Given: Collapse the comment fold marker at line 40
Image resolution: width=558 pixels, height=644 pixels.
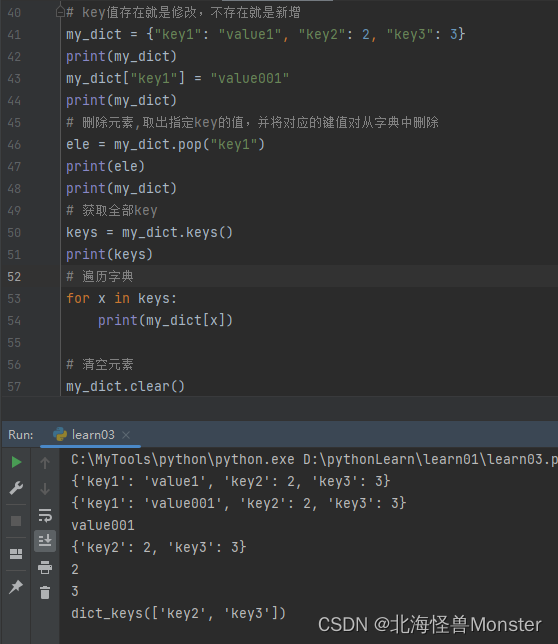Looking at the screenshot, I should [x=60, y=12].
